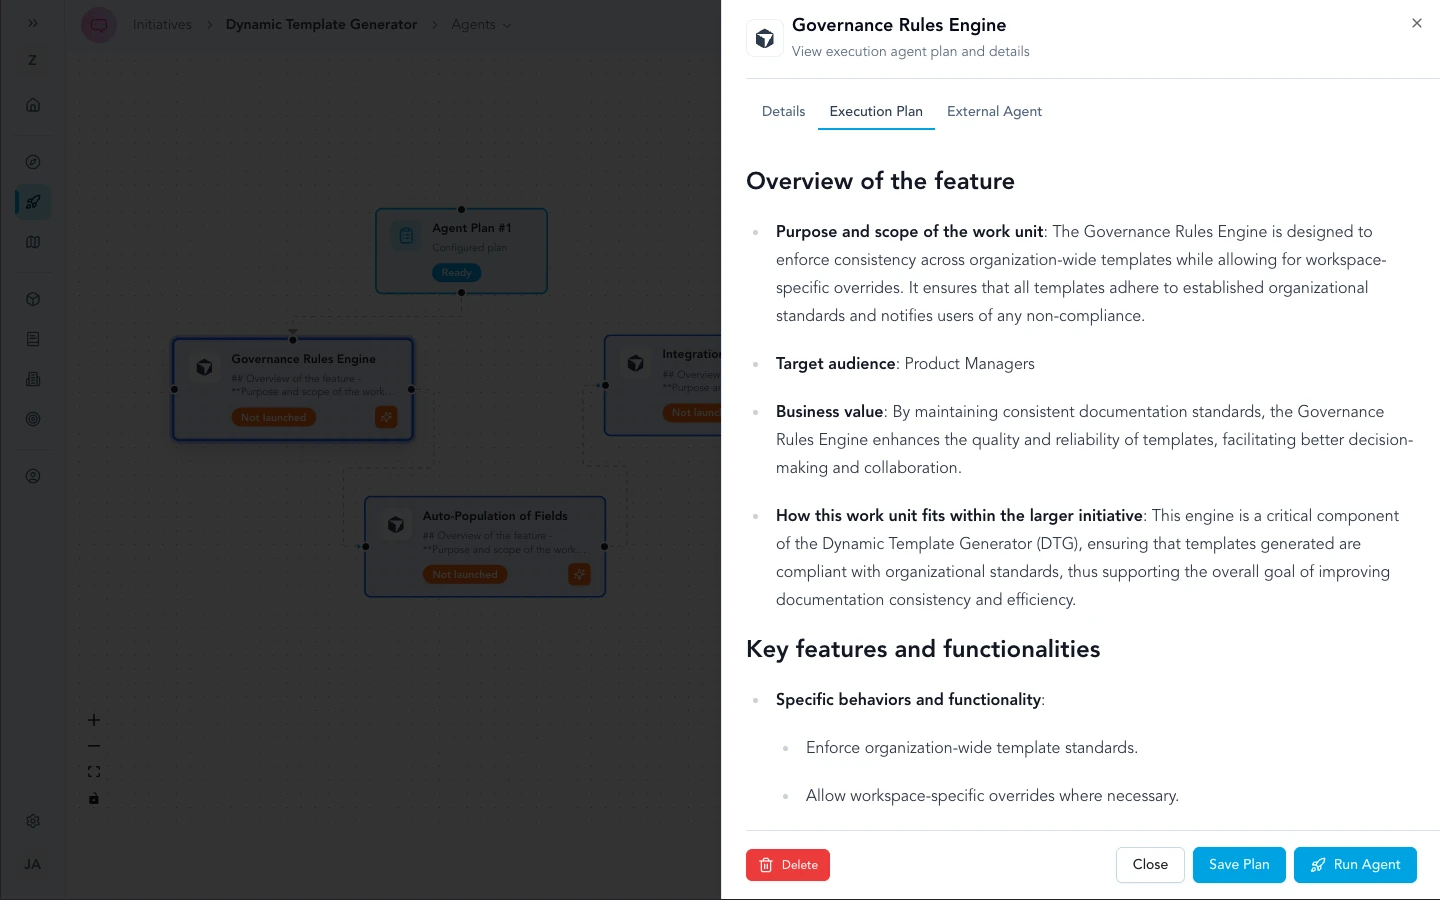Open the user profile icon in the sidebar

click(33, 476)
